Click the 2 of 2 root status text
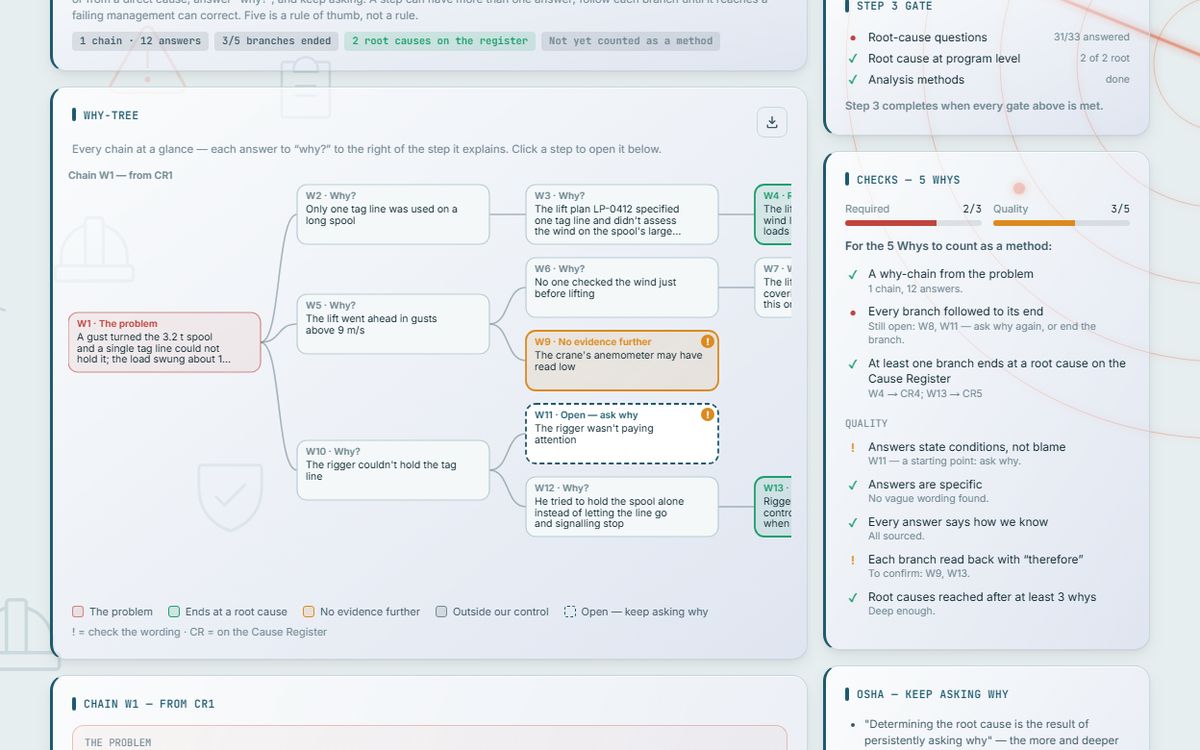Screen dimensions: 1200x750 [x=1105, y=58]
